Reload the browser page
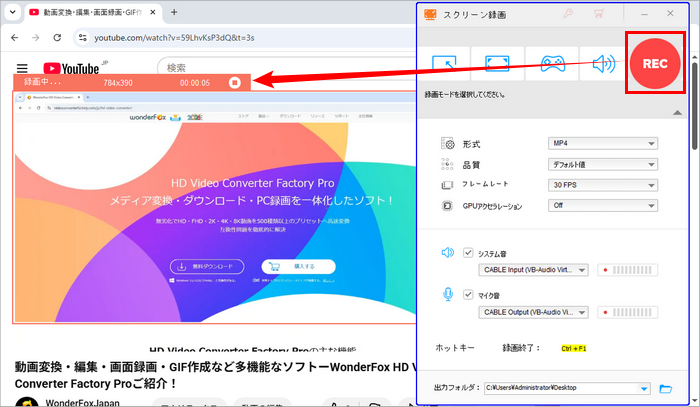The height and width of the screenshot is (407, 700). click(57, 37)
